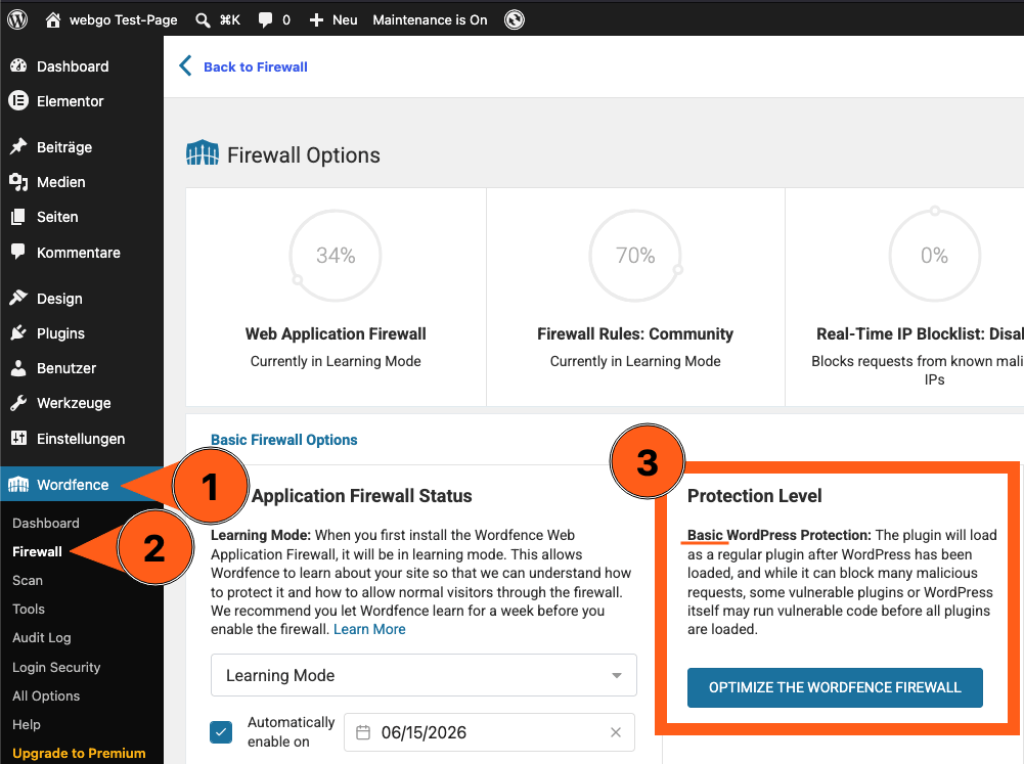This screenshot has width=1024, height=764.
Task: Click the Medien media icon
Action: [18, 182]
